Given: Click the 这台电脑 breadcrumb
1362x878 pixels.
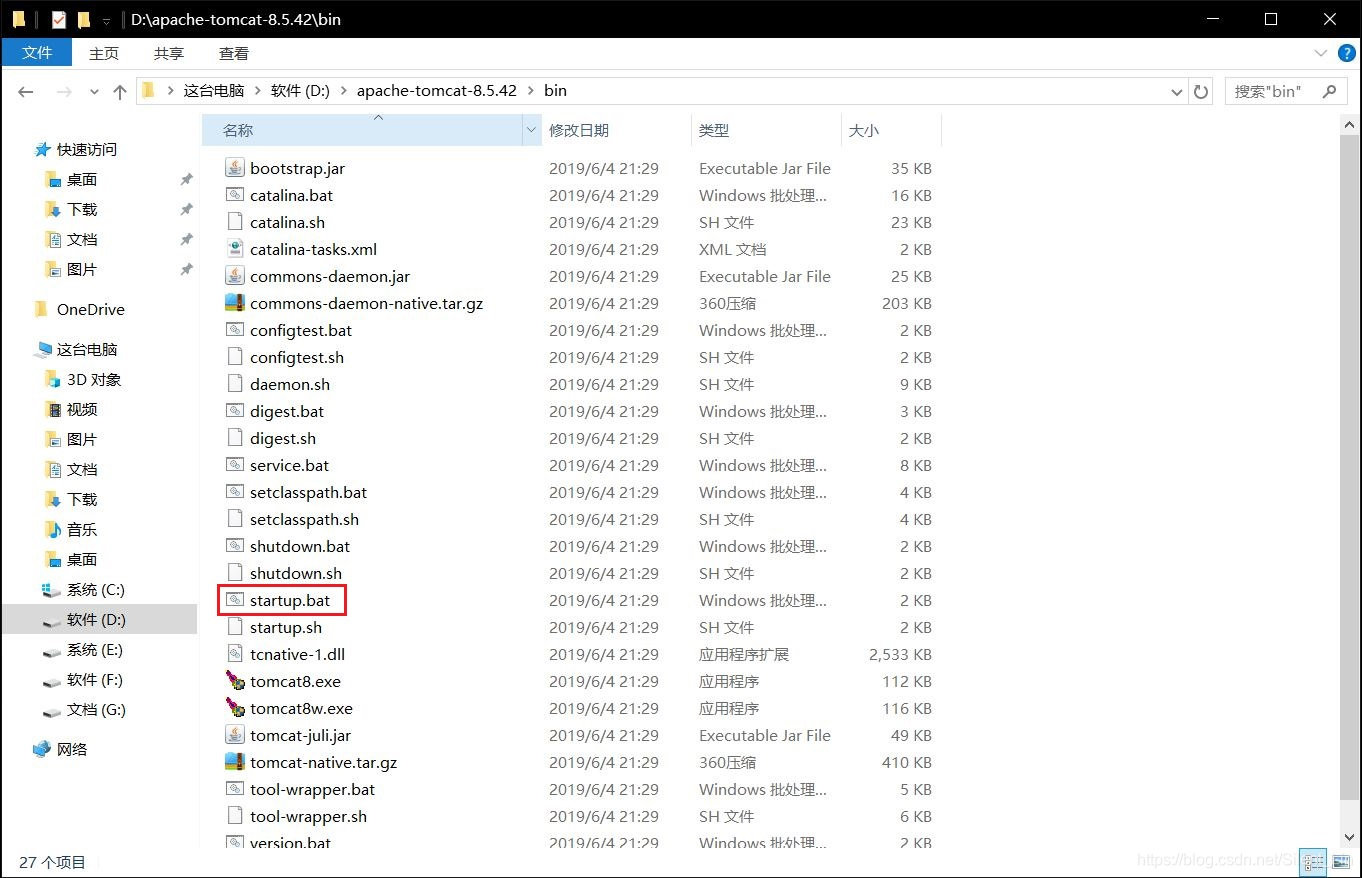Looking at the screenshot, I should tap(214, 90).
